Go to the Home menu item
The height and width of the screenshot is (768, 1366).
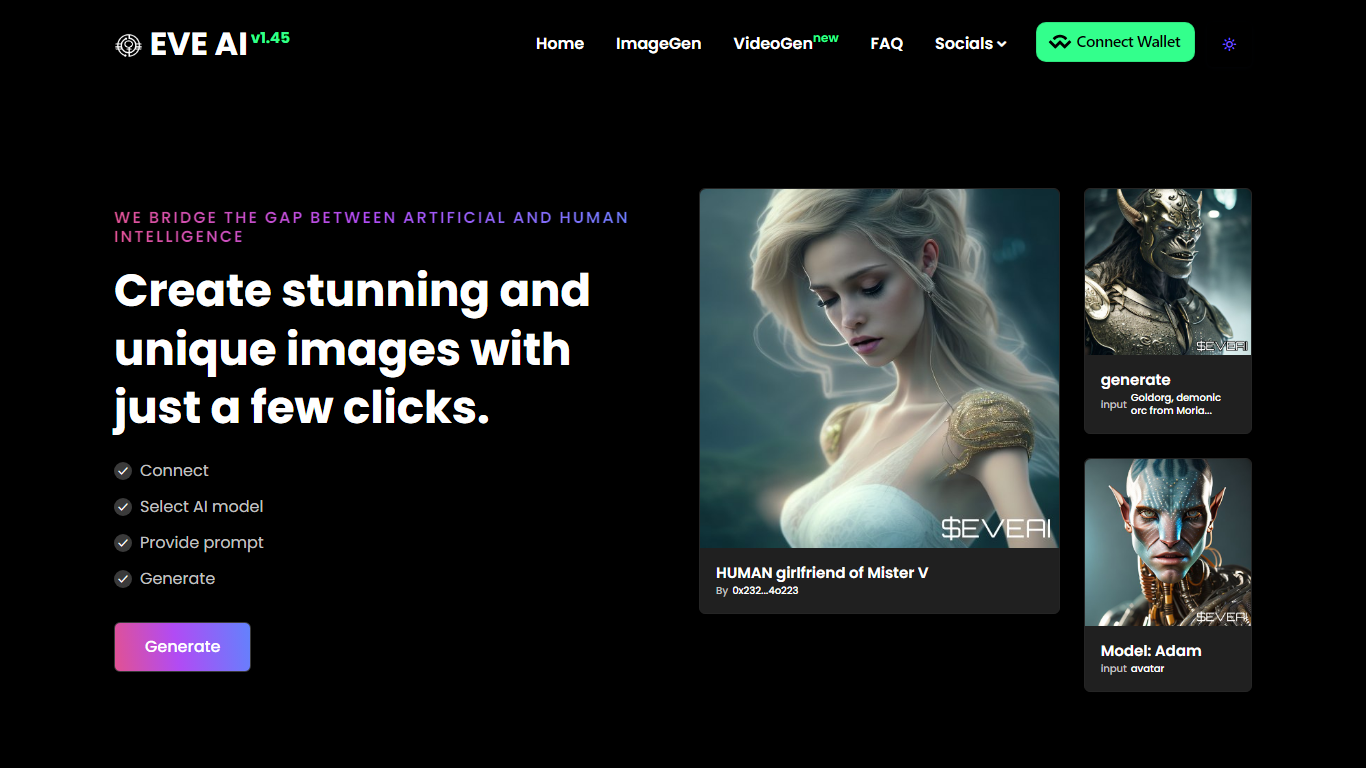coord(560,44)
